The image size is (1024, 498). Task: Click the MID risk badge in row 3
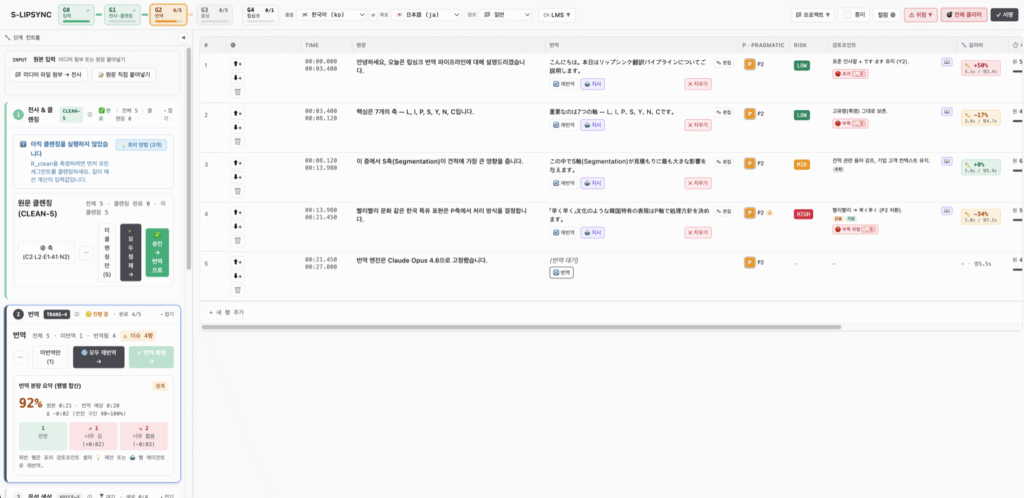(801, 164)
